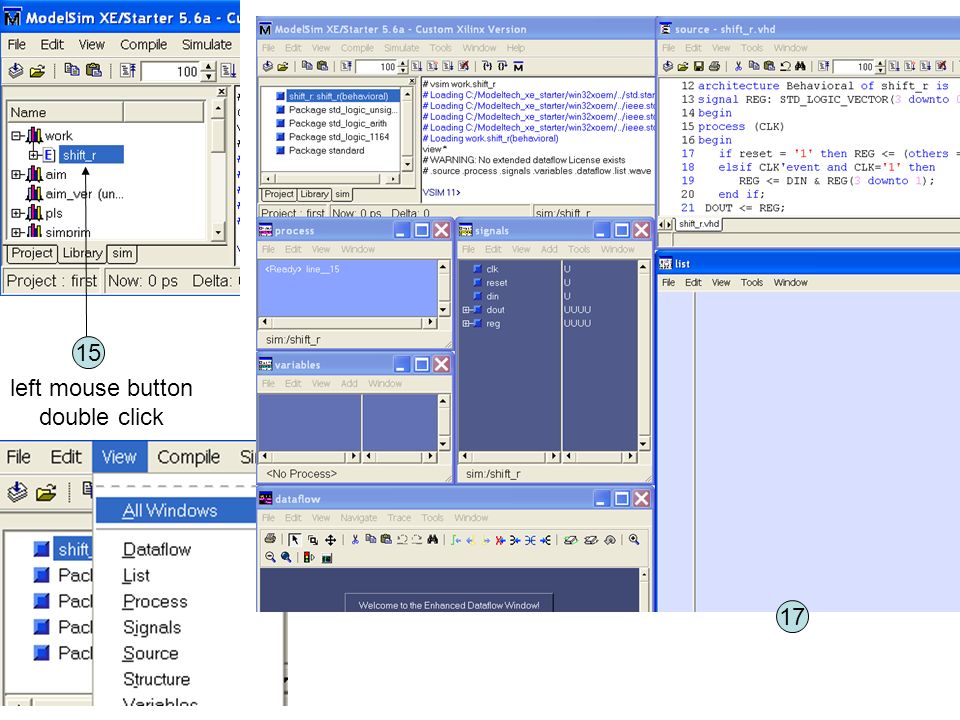The width and height of the screenshot is (960, 720).
Task: Click the scroll down arrow of the signals window
Action: pos(643,443)
